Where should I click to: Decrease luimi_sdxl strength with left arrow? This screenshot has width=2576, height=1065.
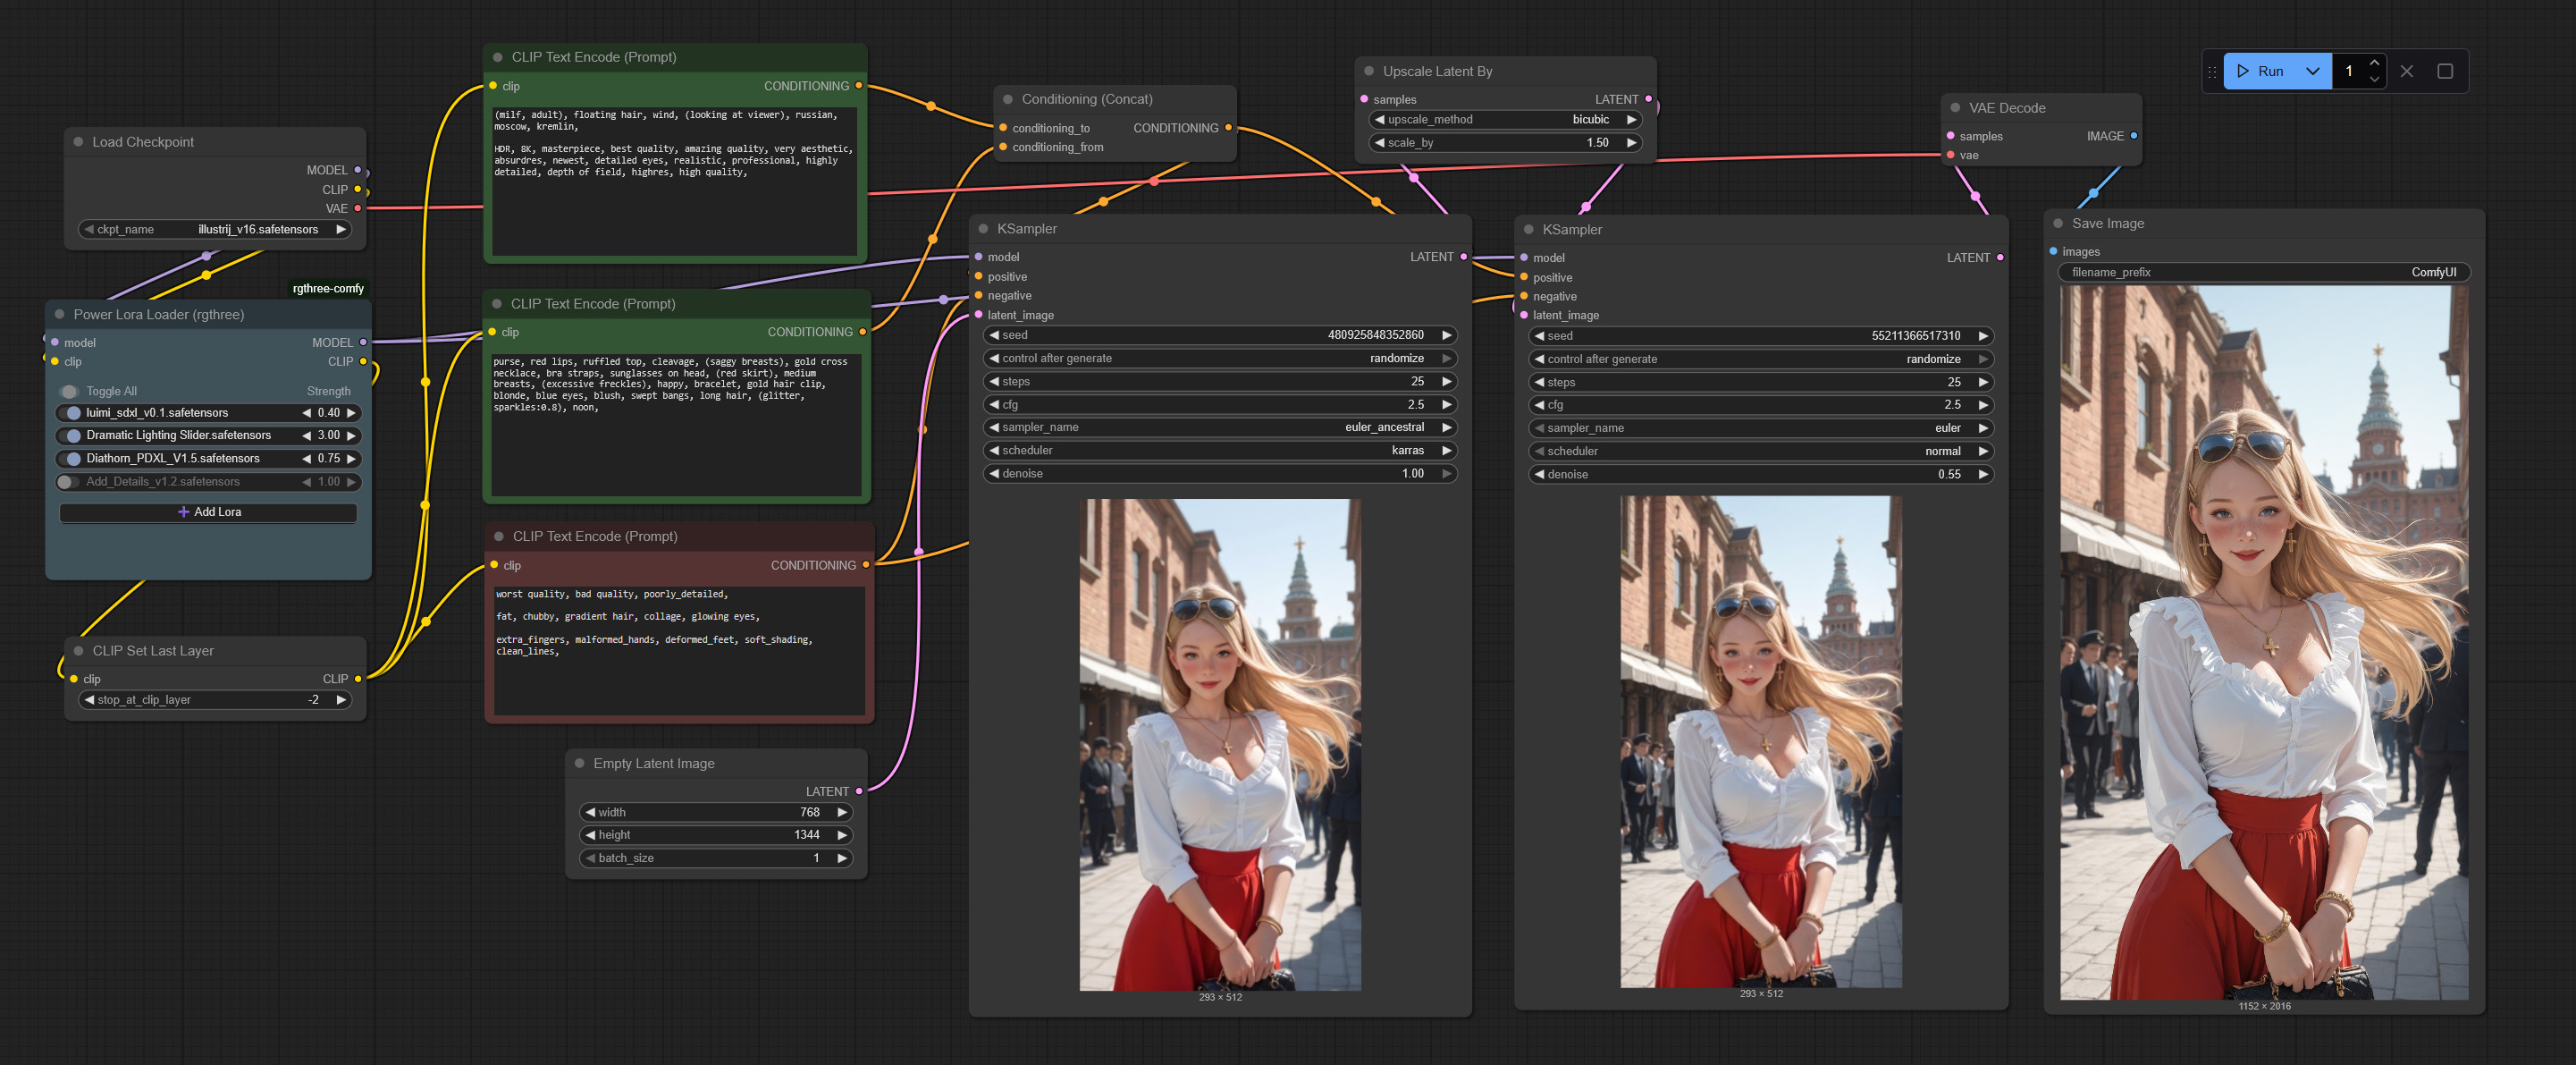tap(306, 413)
